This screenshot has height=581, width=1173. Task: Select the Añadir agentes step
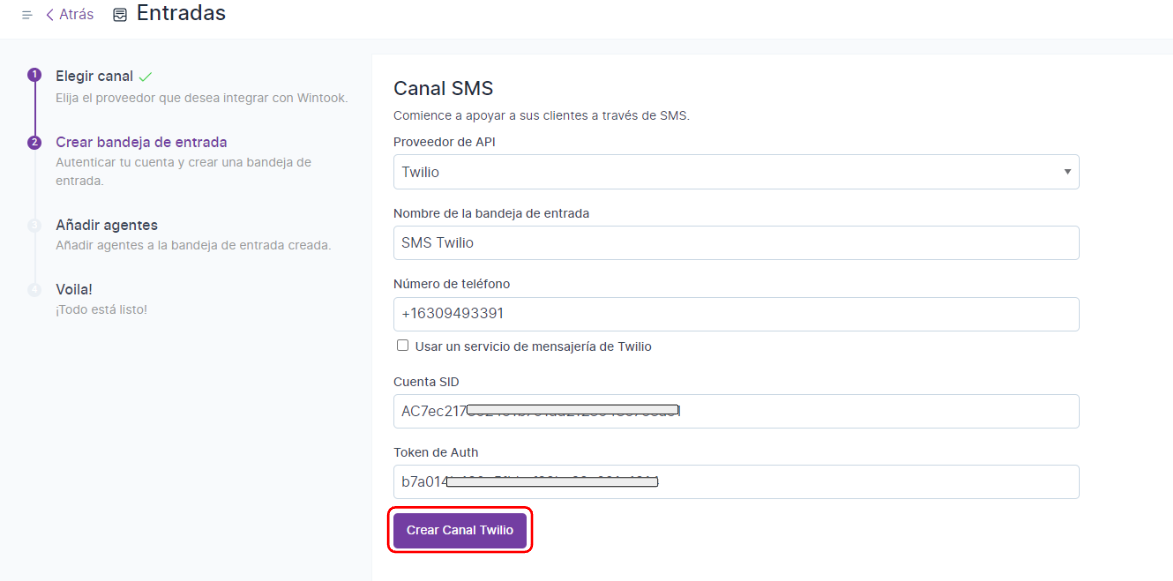coord(106,225)
